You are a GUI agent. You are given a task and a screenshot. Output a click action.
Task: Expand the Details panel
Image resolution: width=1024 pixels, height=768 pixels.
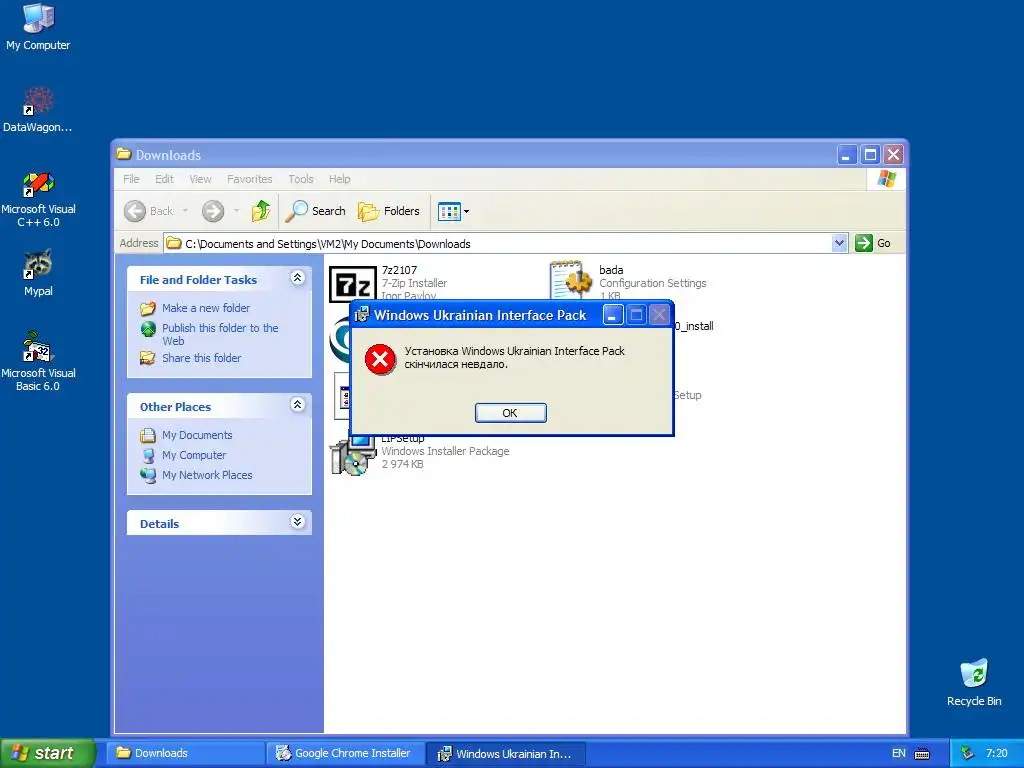(297, 522)
